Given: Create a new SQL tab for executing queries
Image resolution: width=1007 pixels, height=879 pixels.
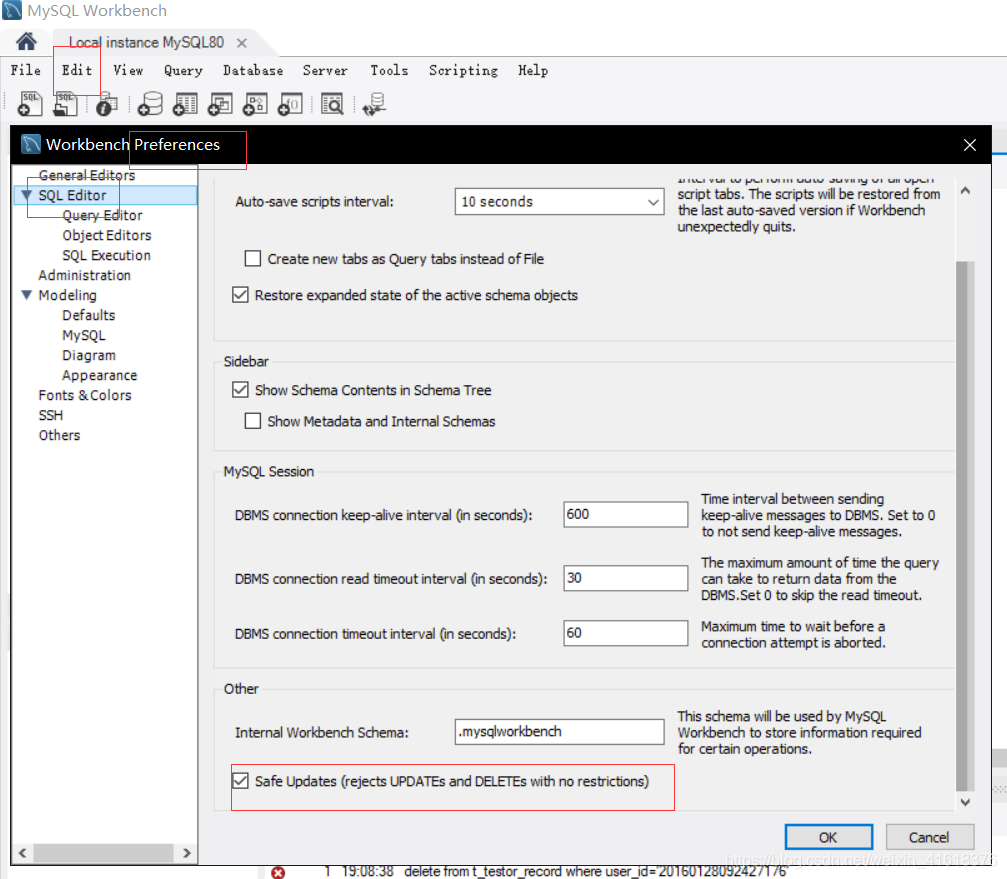Looking at the screenshot, I should tap(30, 104).
